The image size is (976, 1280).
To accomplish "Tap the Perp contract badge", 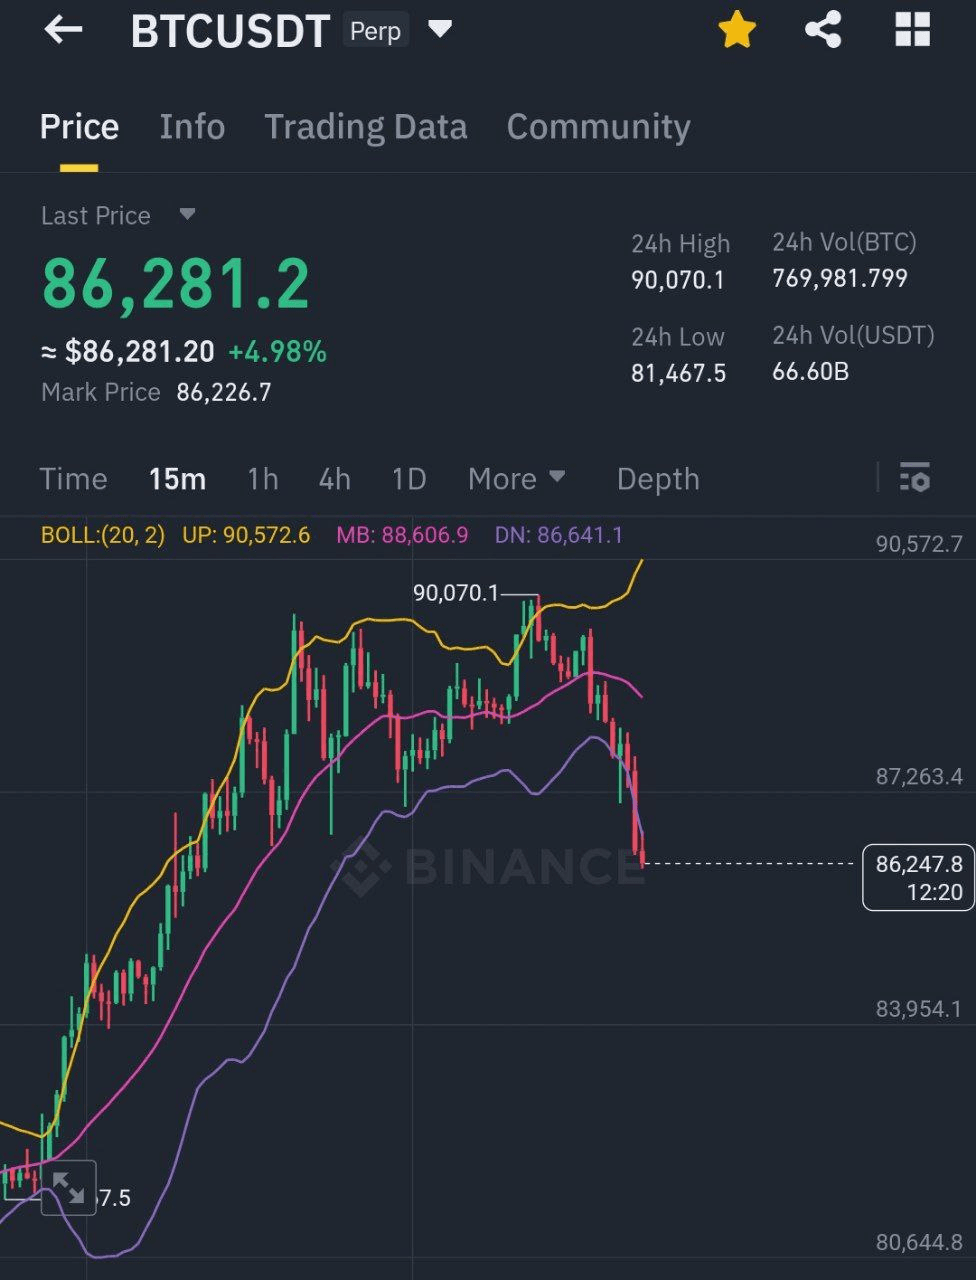I will (375, 31).
